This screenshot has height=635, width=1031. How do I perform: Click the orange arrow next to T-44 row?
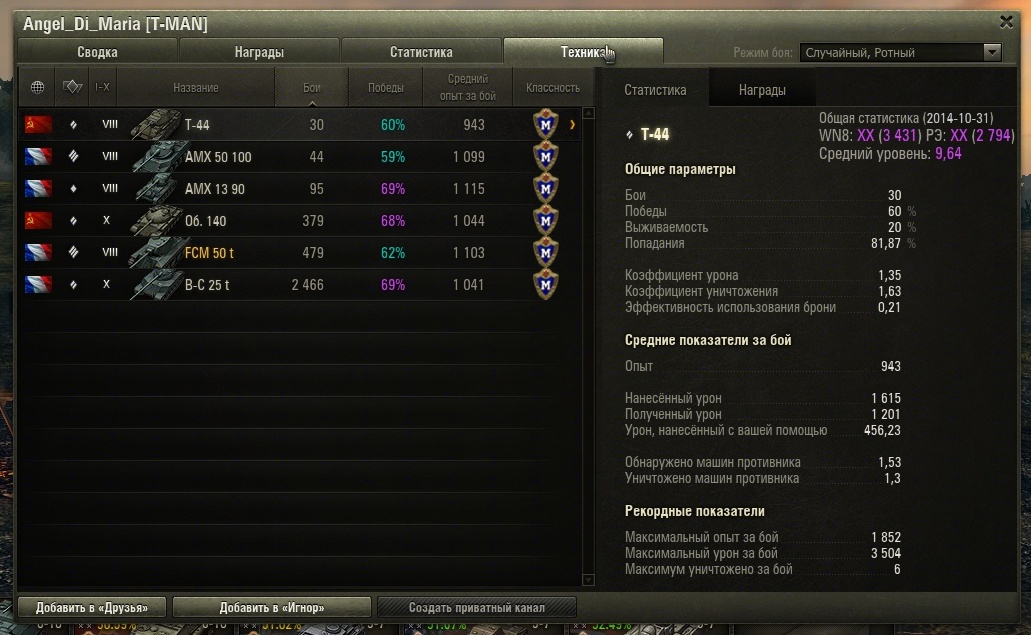click(x=572, y=124)
